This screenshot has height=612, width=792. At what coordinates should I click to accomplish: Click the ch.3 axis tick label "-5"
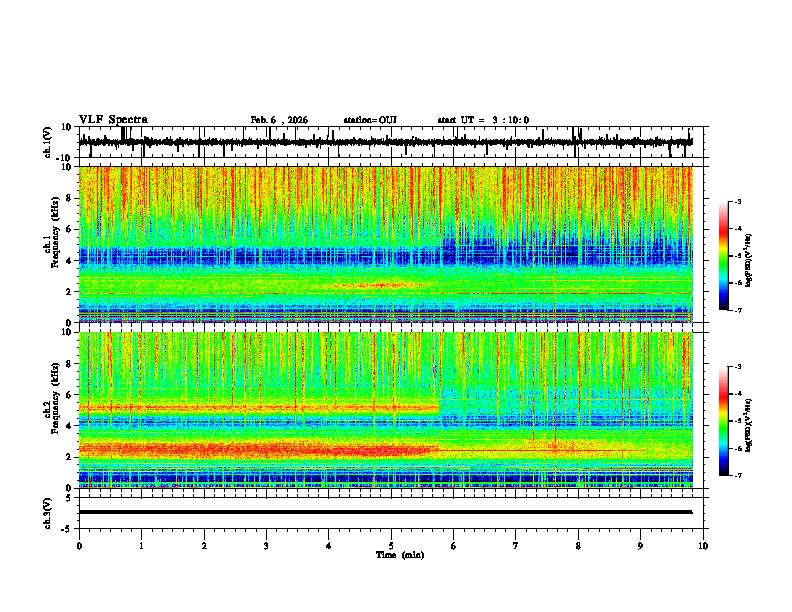pos(67,529)
